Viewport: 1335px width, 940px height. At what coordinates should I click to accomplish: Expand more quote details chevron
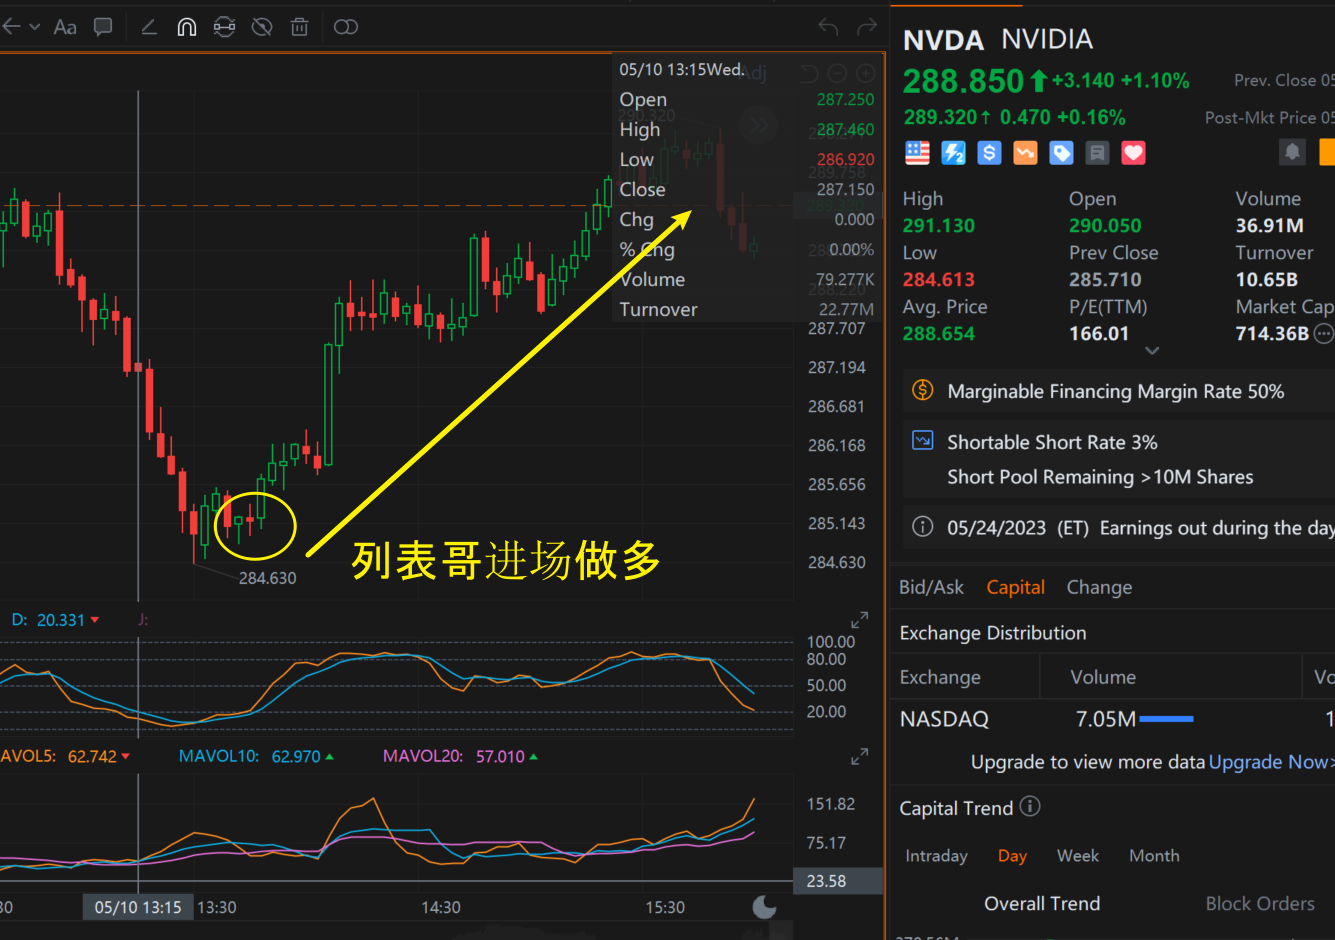coord(1152,351)
